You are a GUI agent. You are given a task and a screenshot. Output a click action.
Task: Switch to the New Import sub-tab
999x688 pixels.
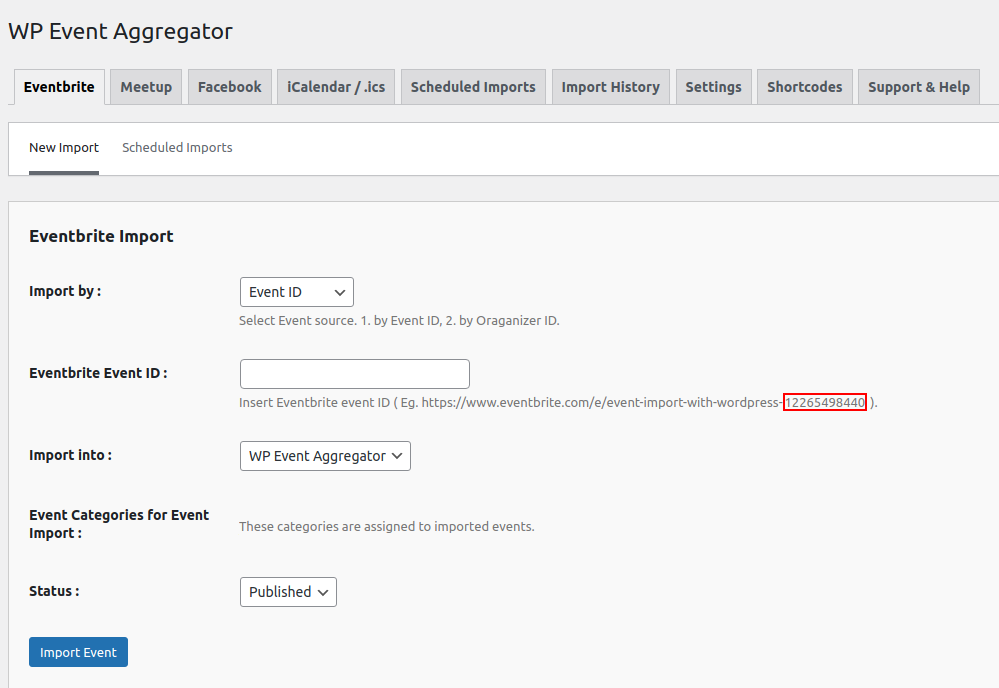[x=64, y=147]
